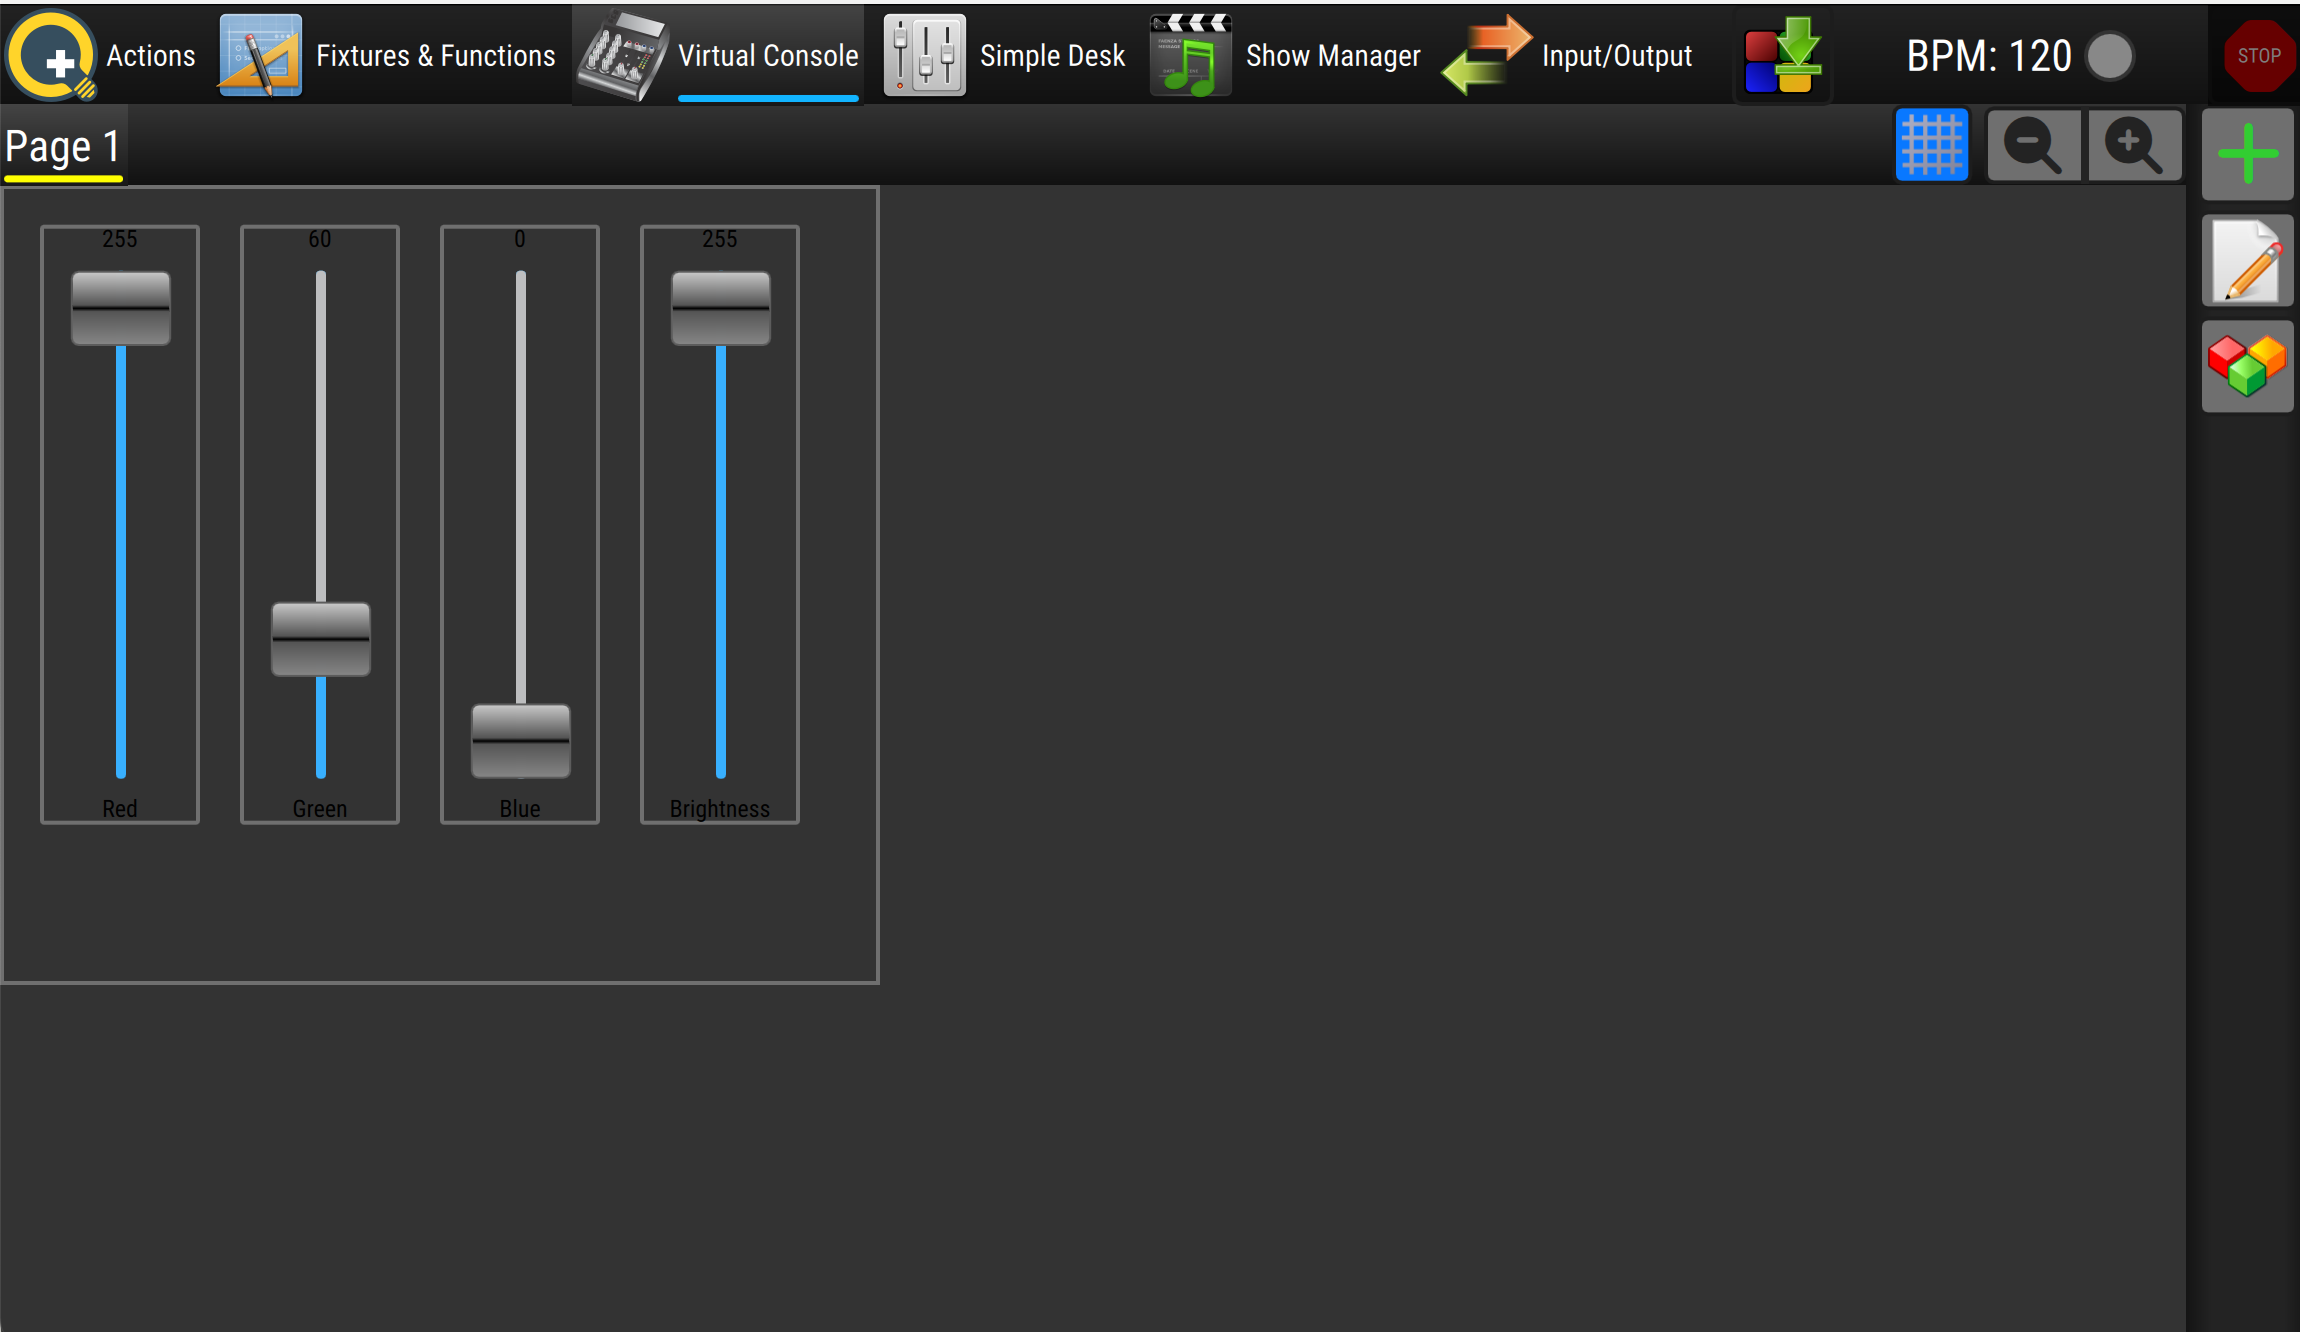The width and height of the screenshot is (2300, 1332).
Task: Click the Green slider handle
Action: coord(321,639)
